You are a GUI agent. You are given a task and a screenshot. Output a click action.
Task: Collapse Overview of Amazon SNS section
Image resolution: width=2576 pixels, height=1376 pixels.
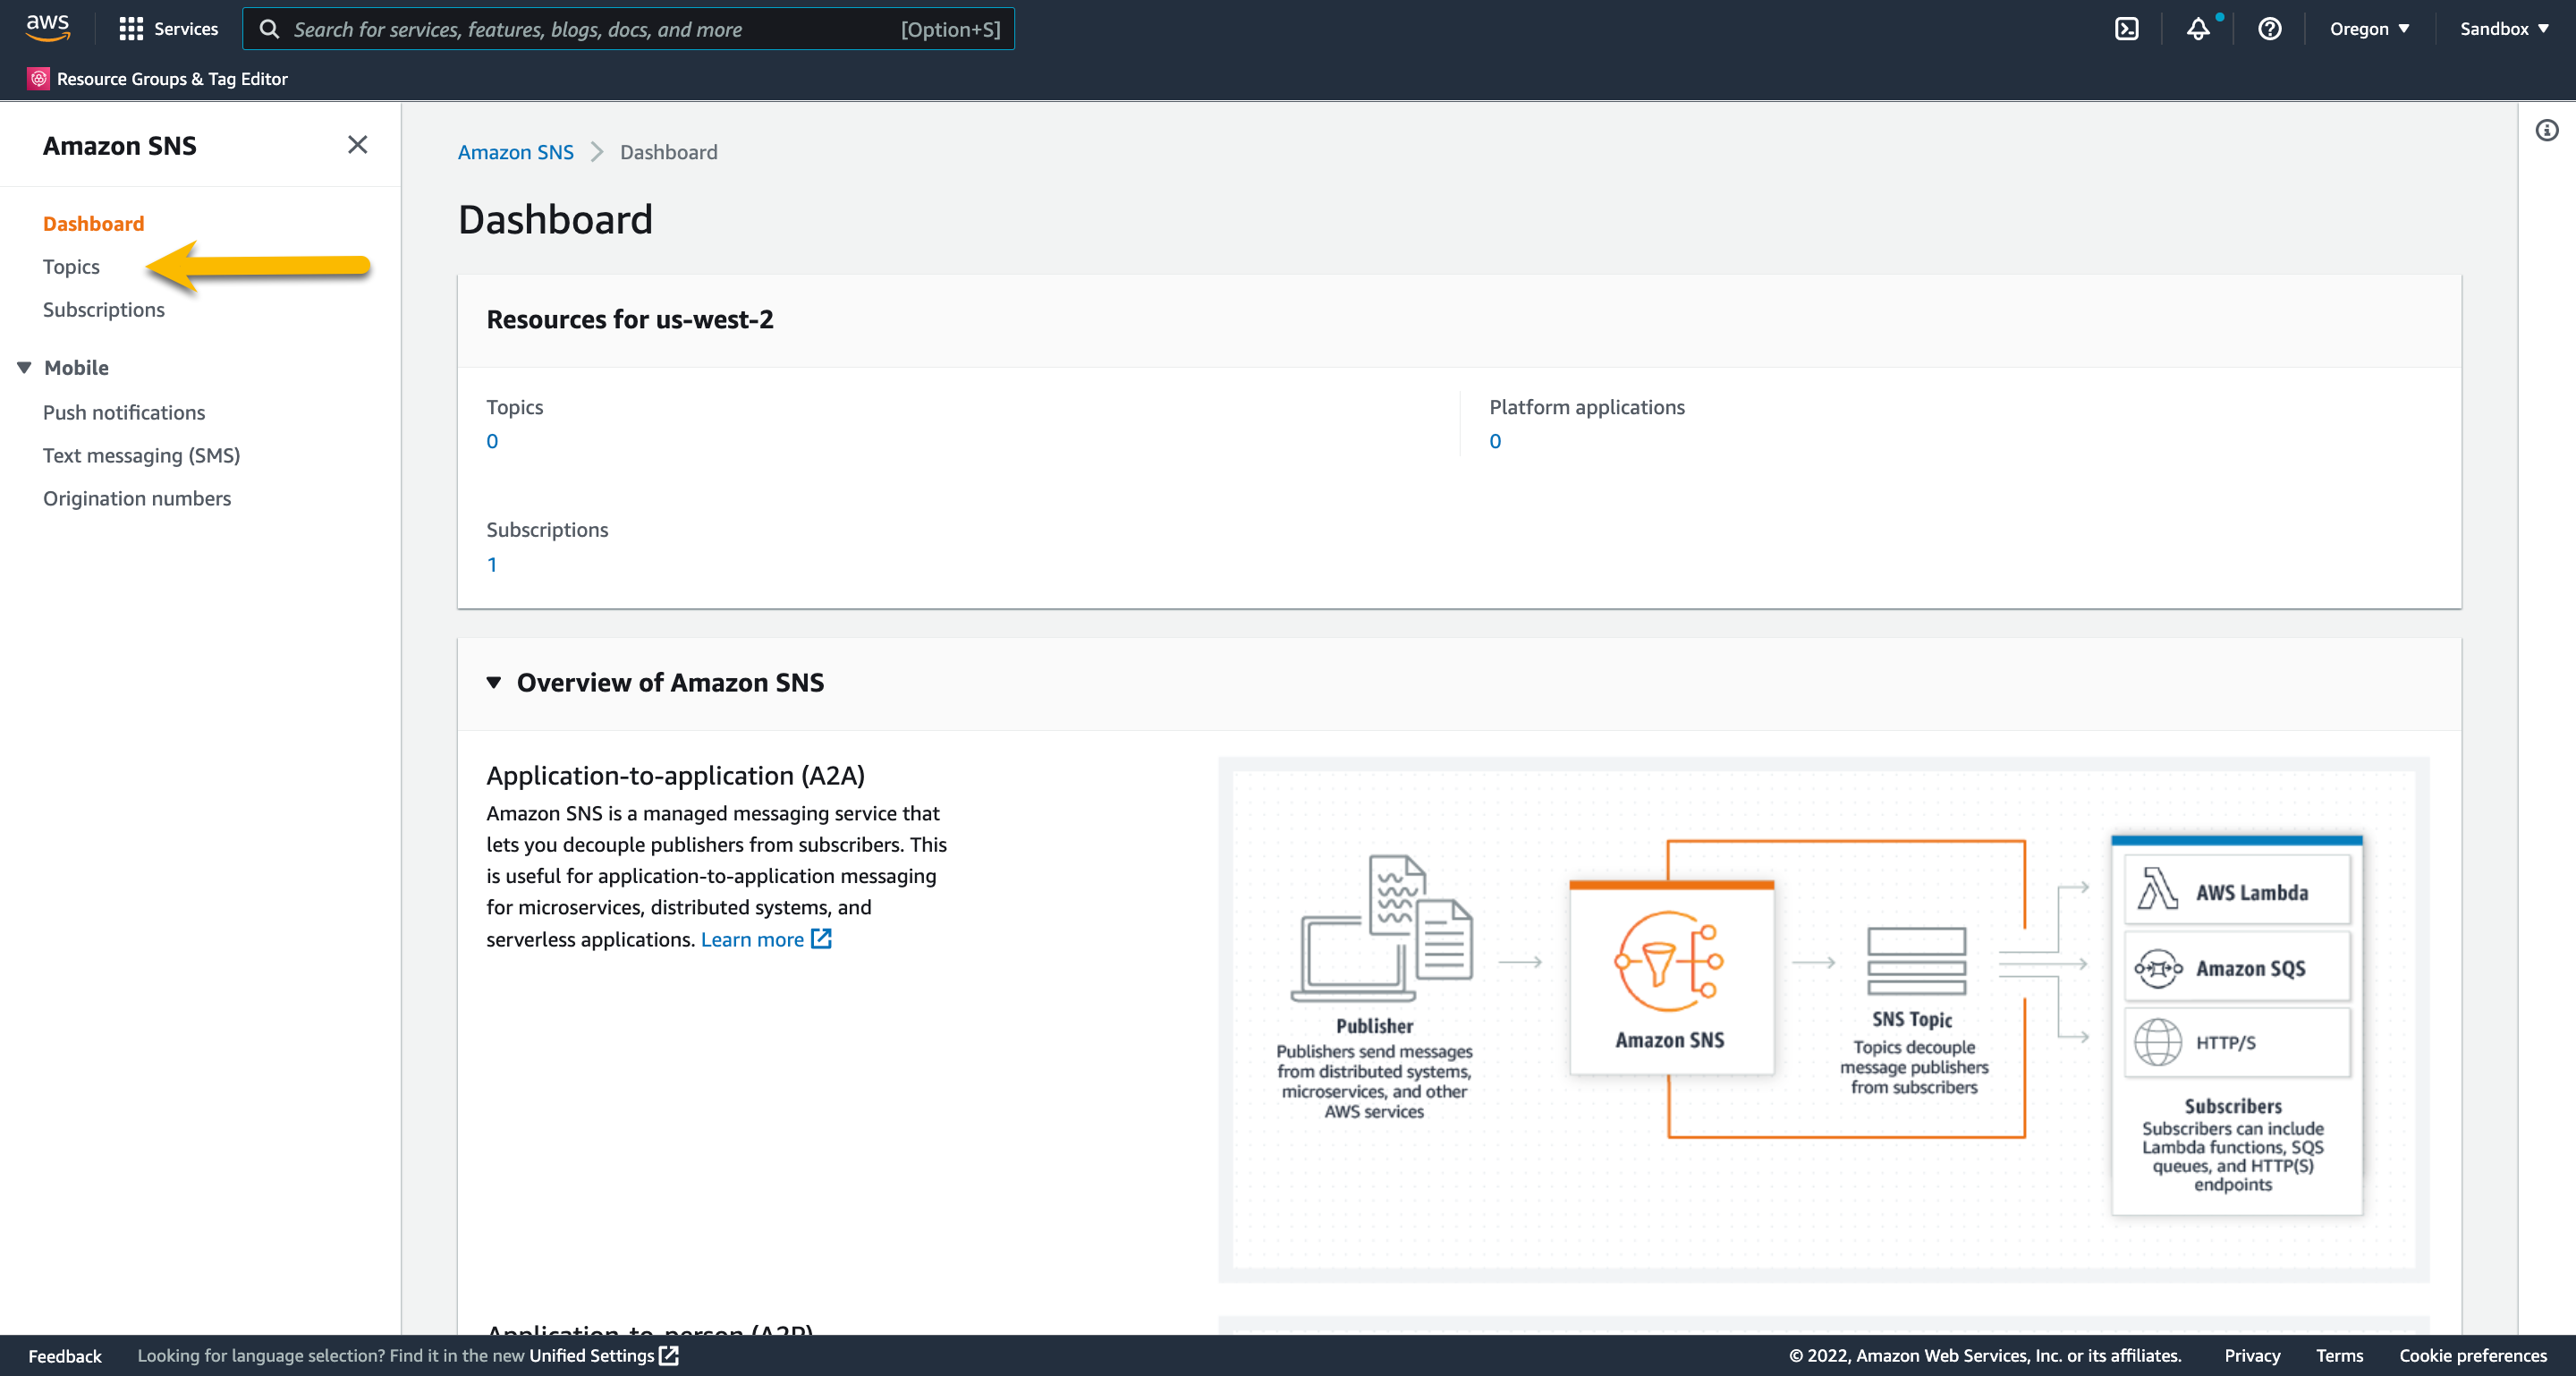click(x=494, y=682)
